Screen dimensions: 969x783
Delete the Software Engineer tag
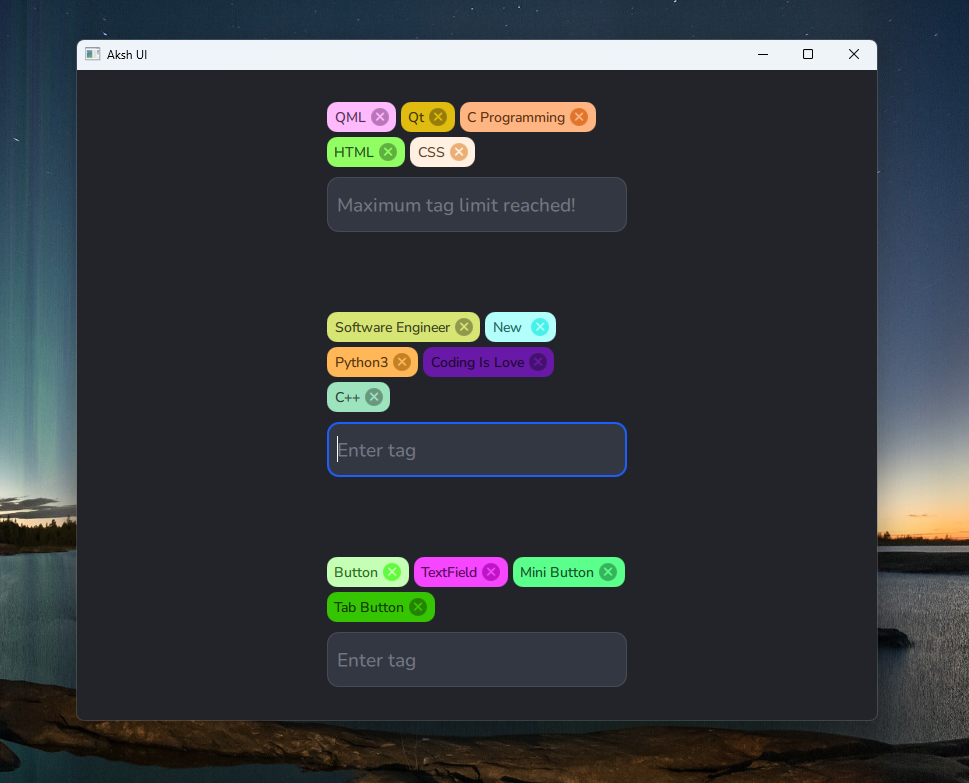pyautogui.click(x=464, y=327)
